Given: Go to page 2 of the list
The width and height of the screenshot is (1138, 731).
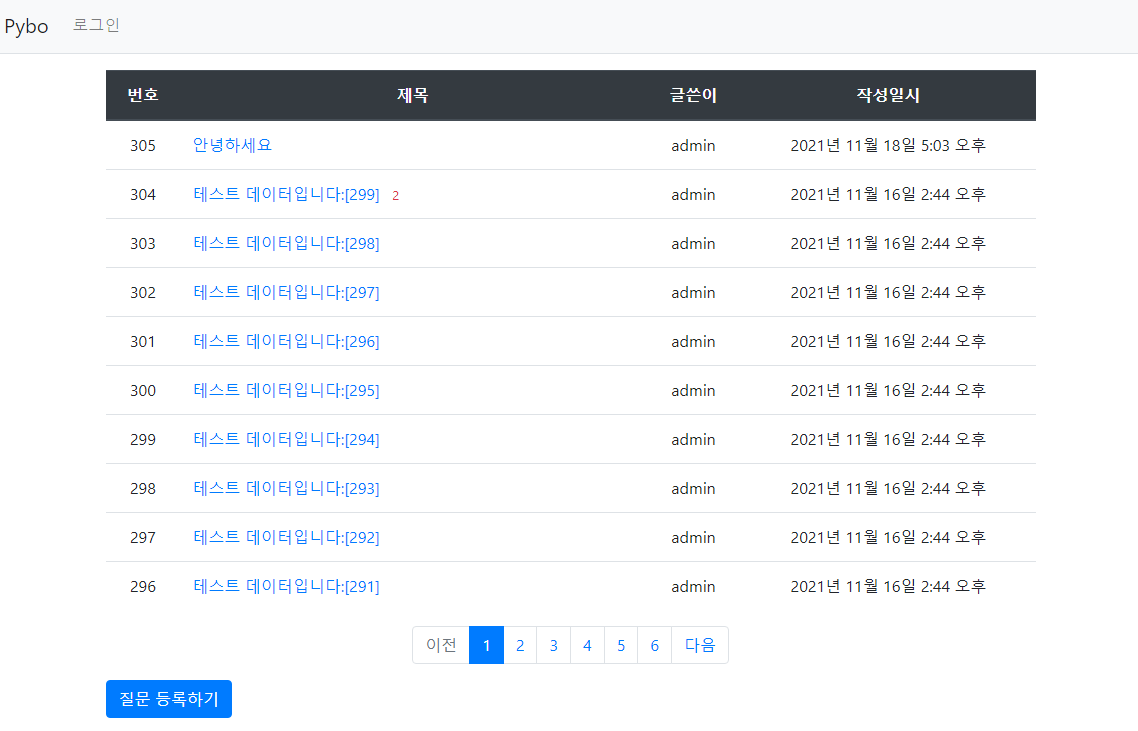Looking at the screenshot, I should click(520, 645).
